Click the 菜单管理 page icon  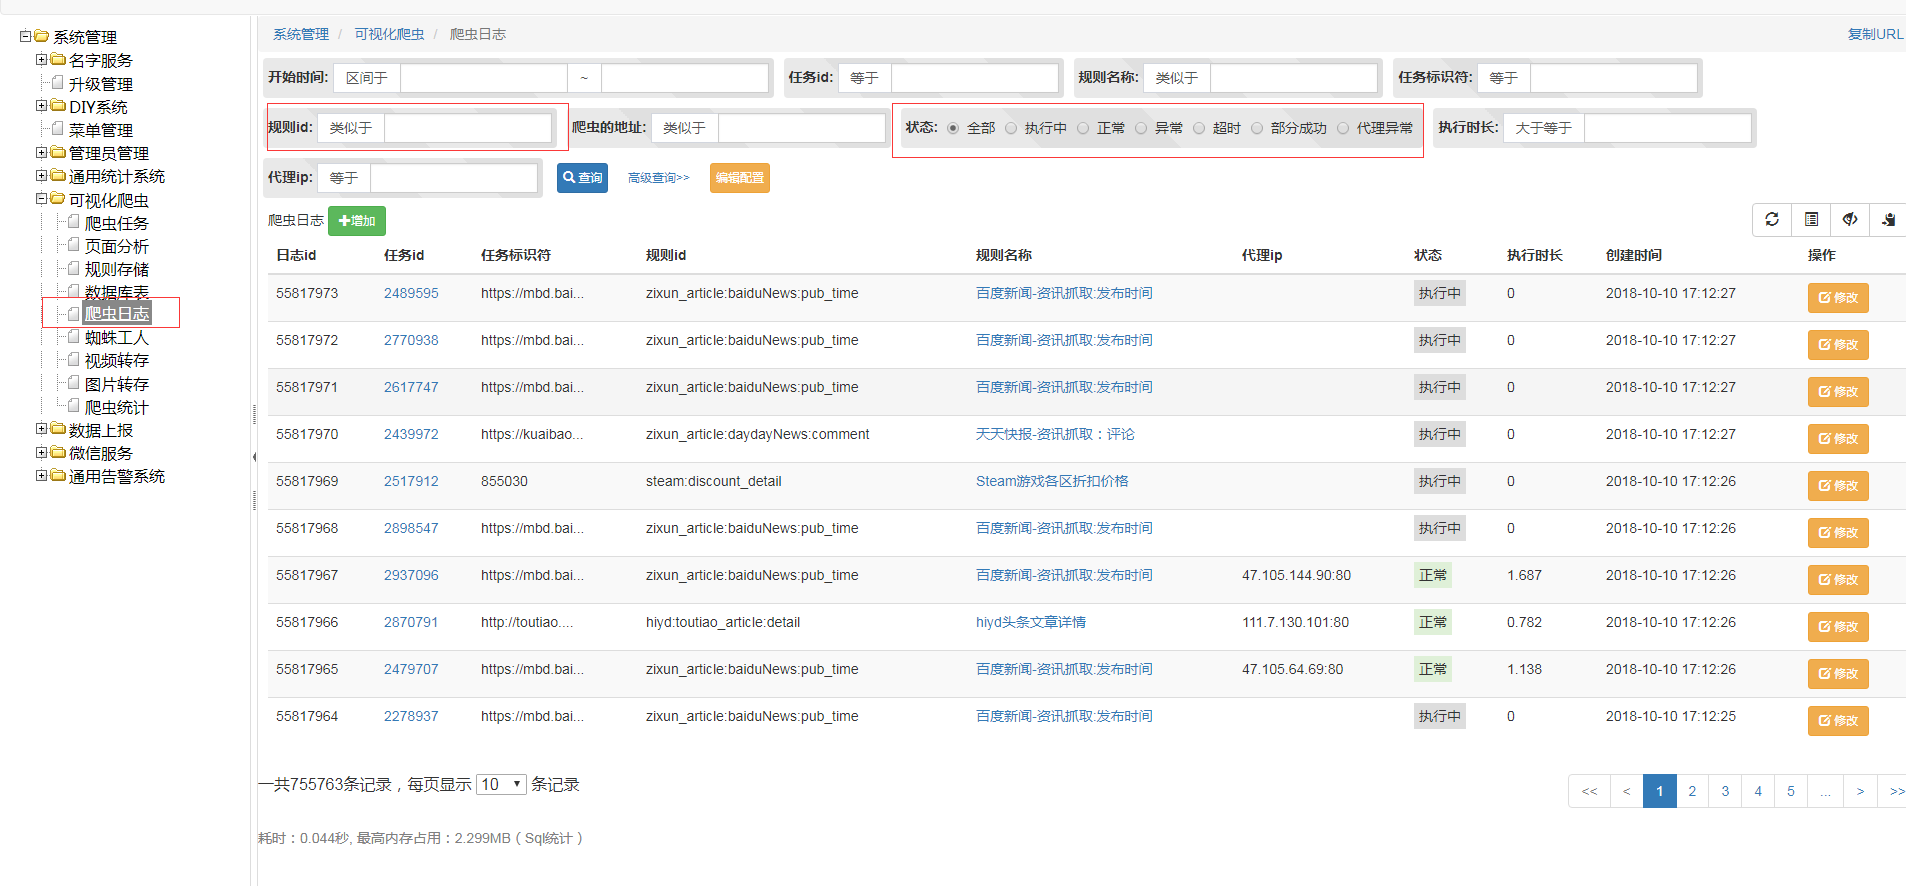coord(58,129)
